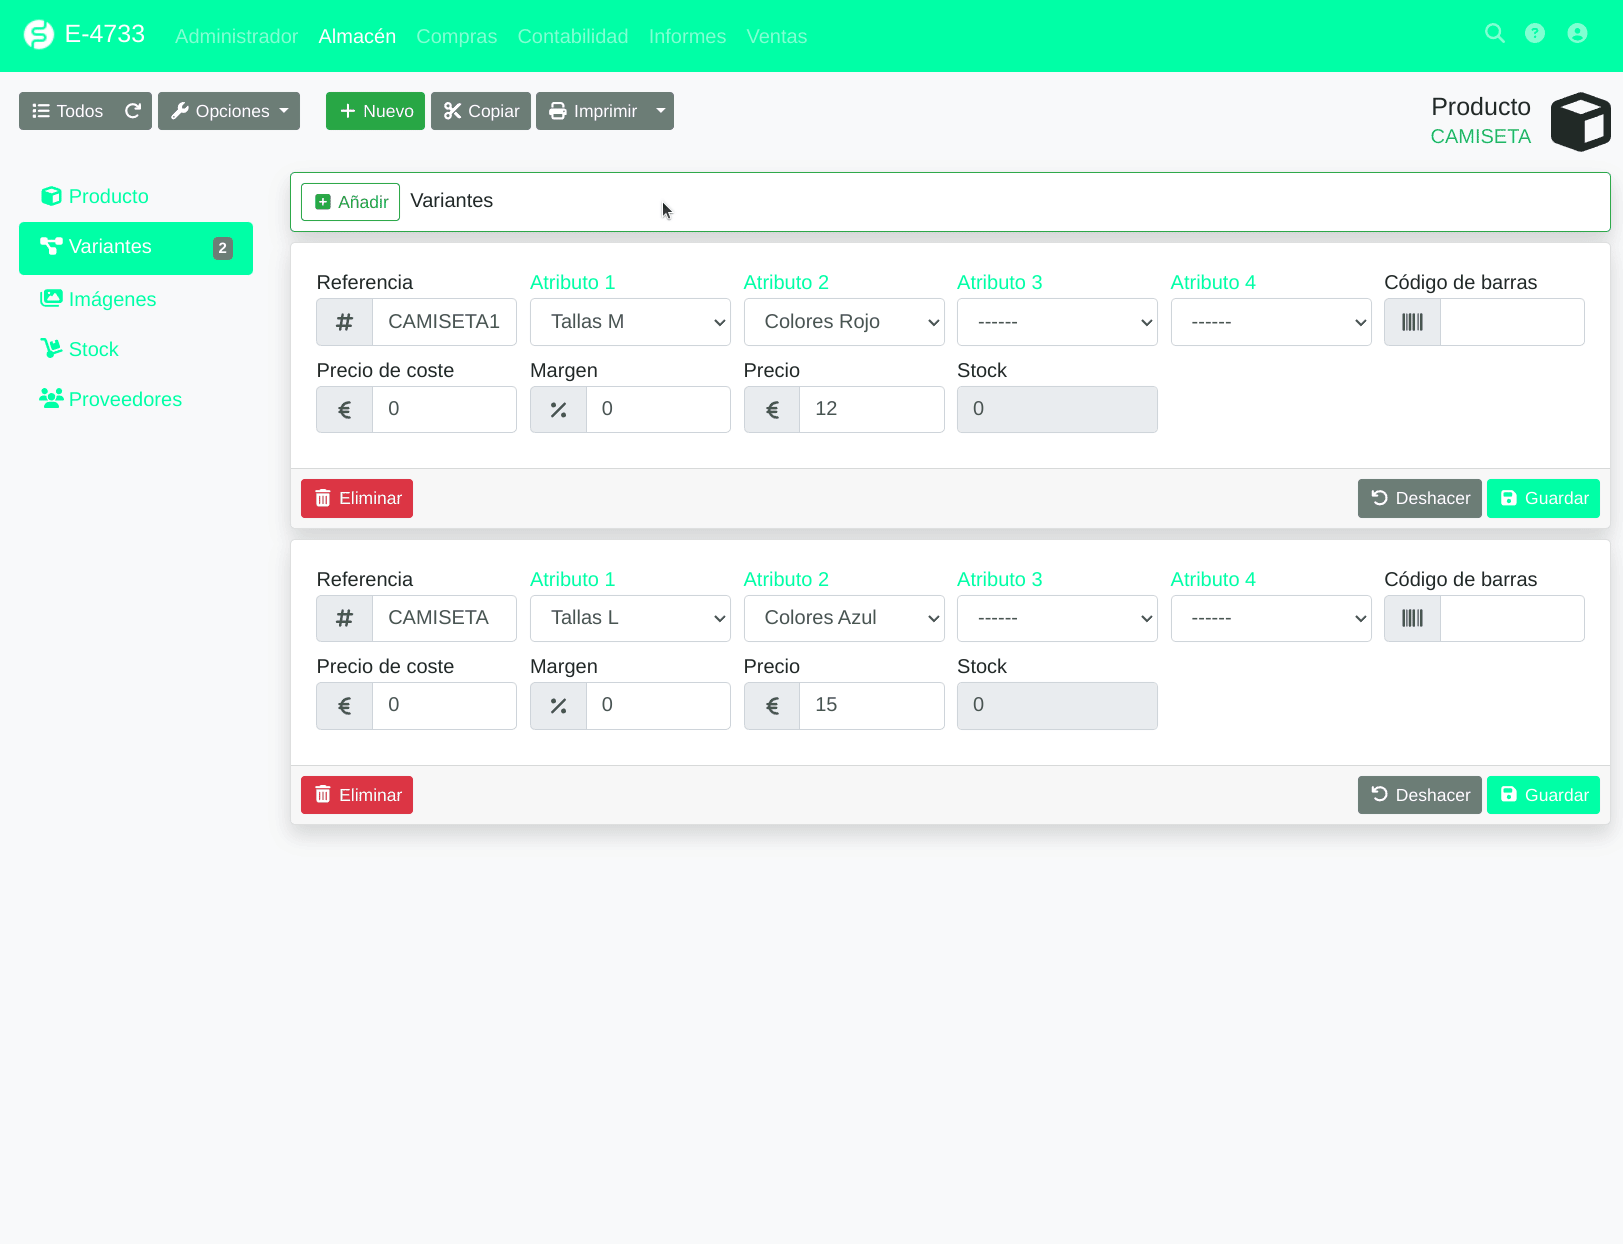Click hash icon beside CAMISETA reference

coord(344,618)
